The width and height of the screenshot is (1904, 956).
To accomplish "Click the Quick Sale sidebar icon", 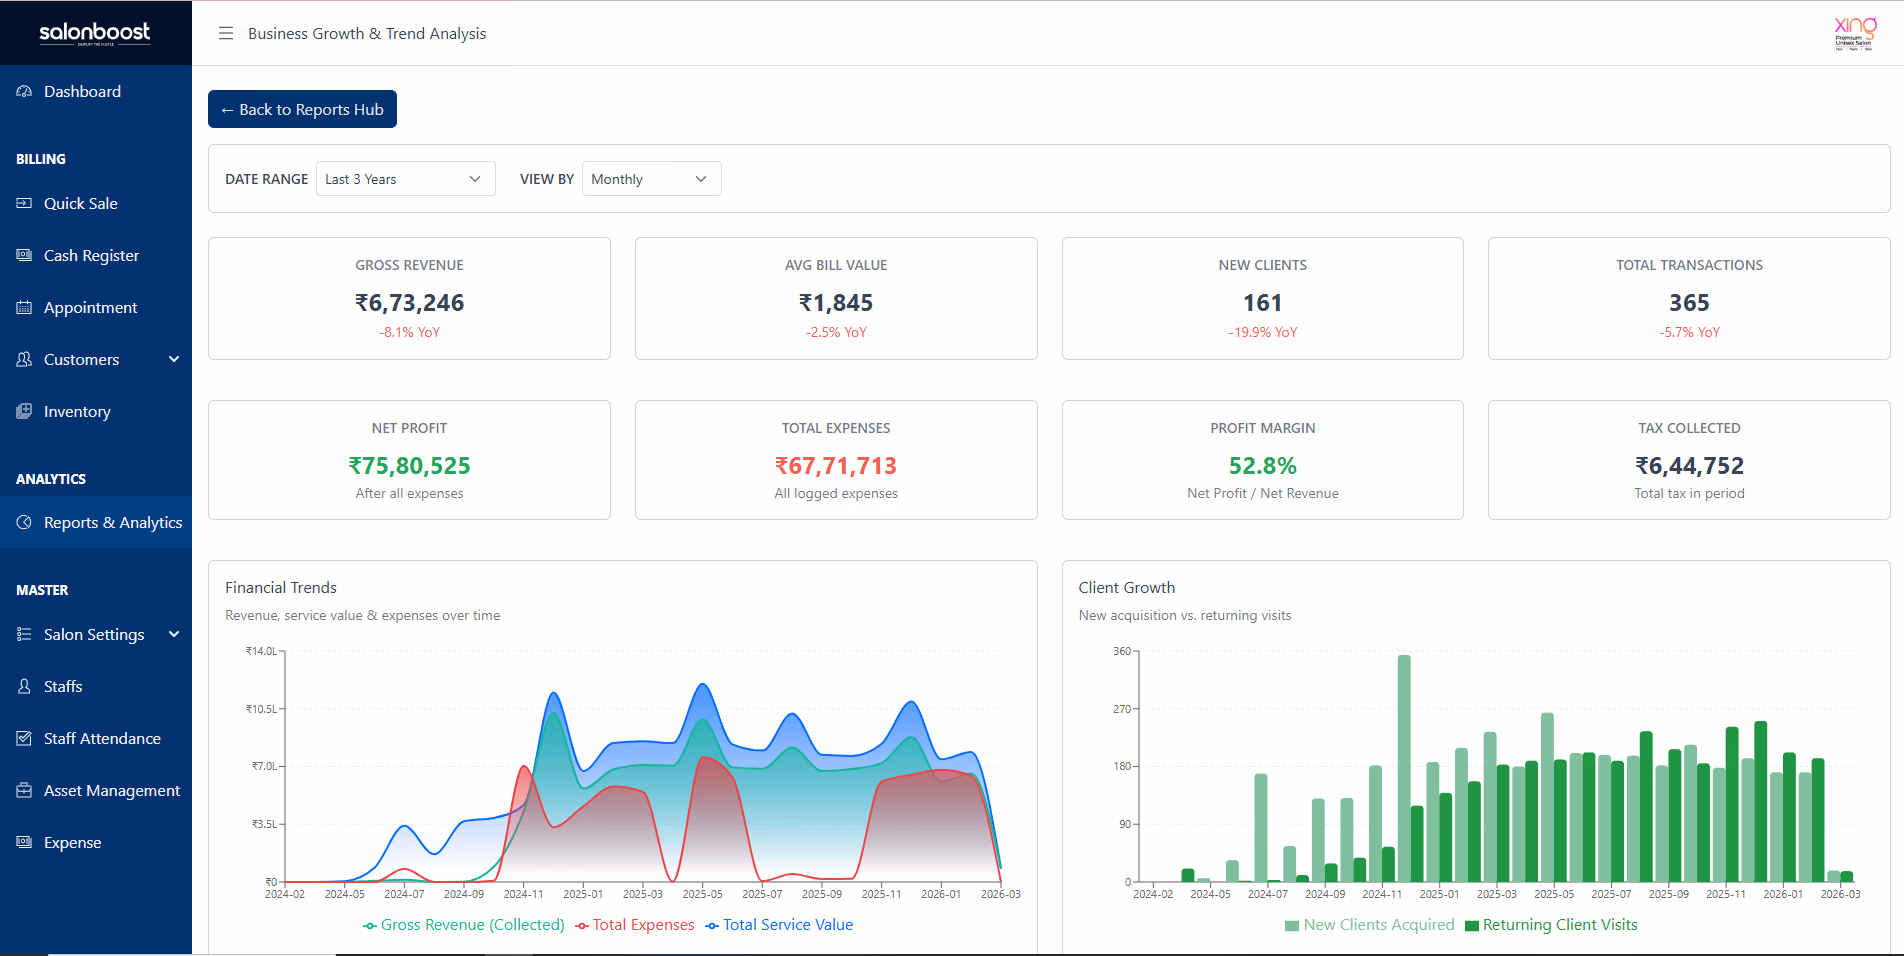I will tap(24, 203).
